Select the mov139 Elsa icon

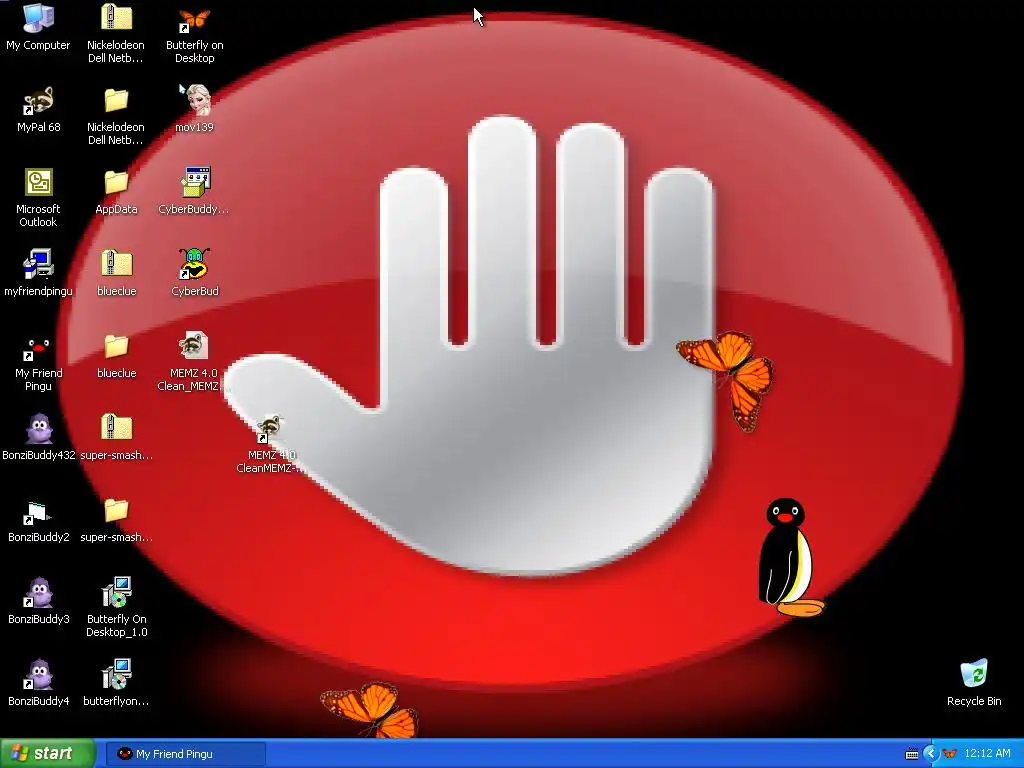click(x=195, y=109)
